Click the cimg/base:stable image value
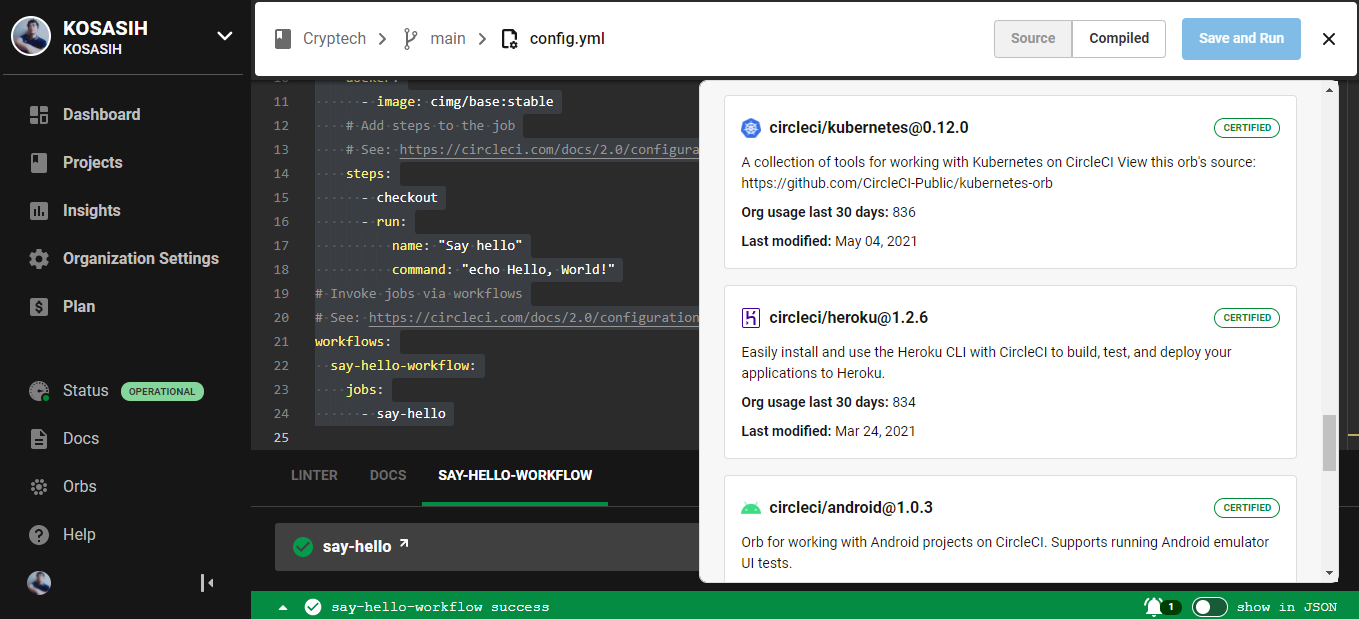 pyautogui.click(x=491, y=101)
